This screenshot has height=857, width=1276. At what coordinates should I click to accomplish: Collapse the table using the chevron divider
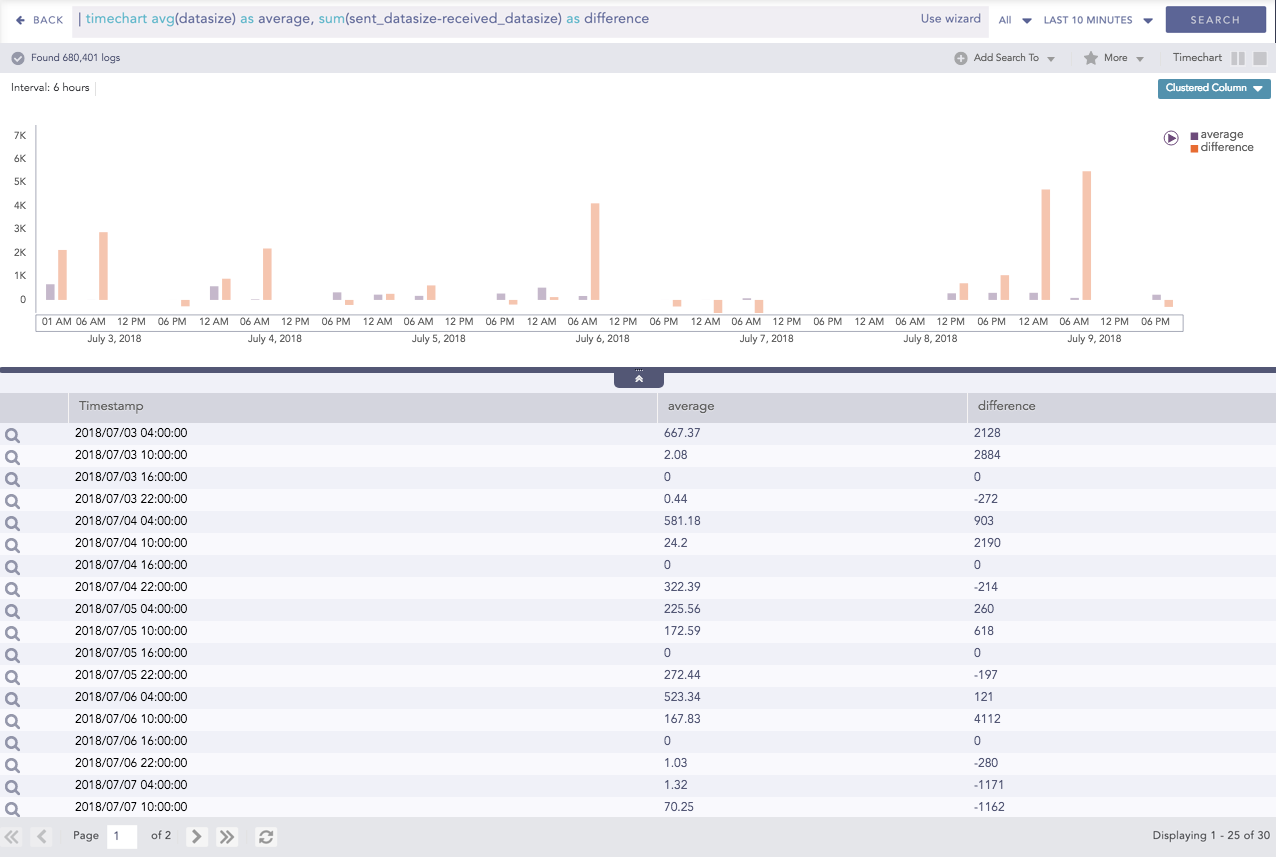point(638,377)
